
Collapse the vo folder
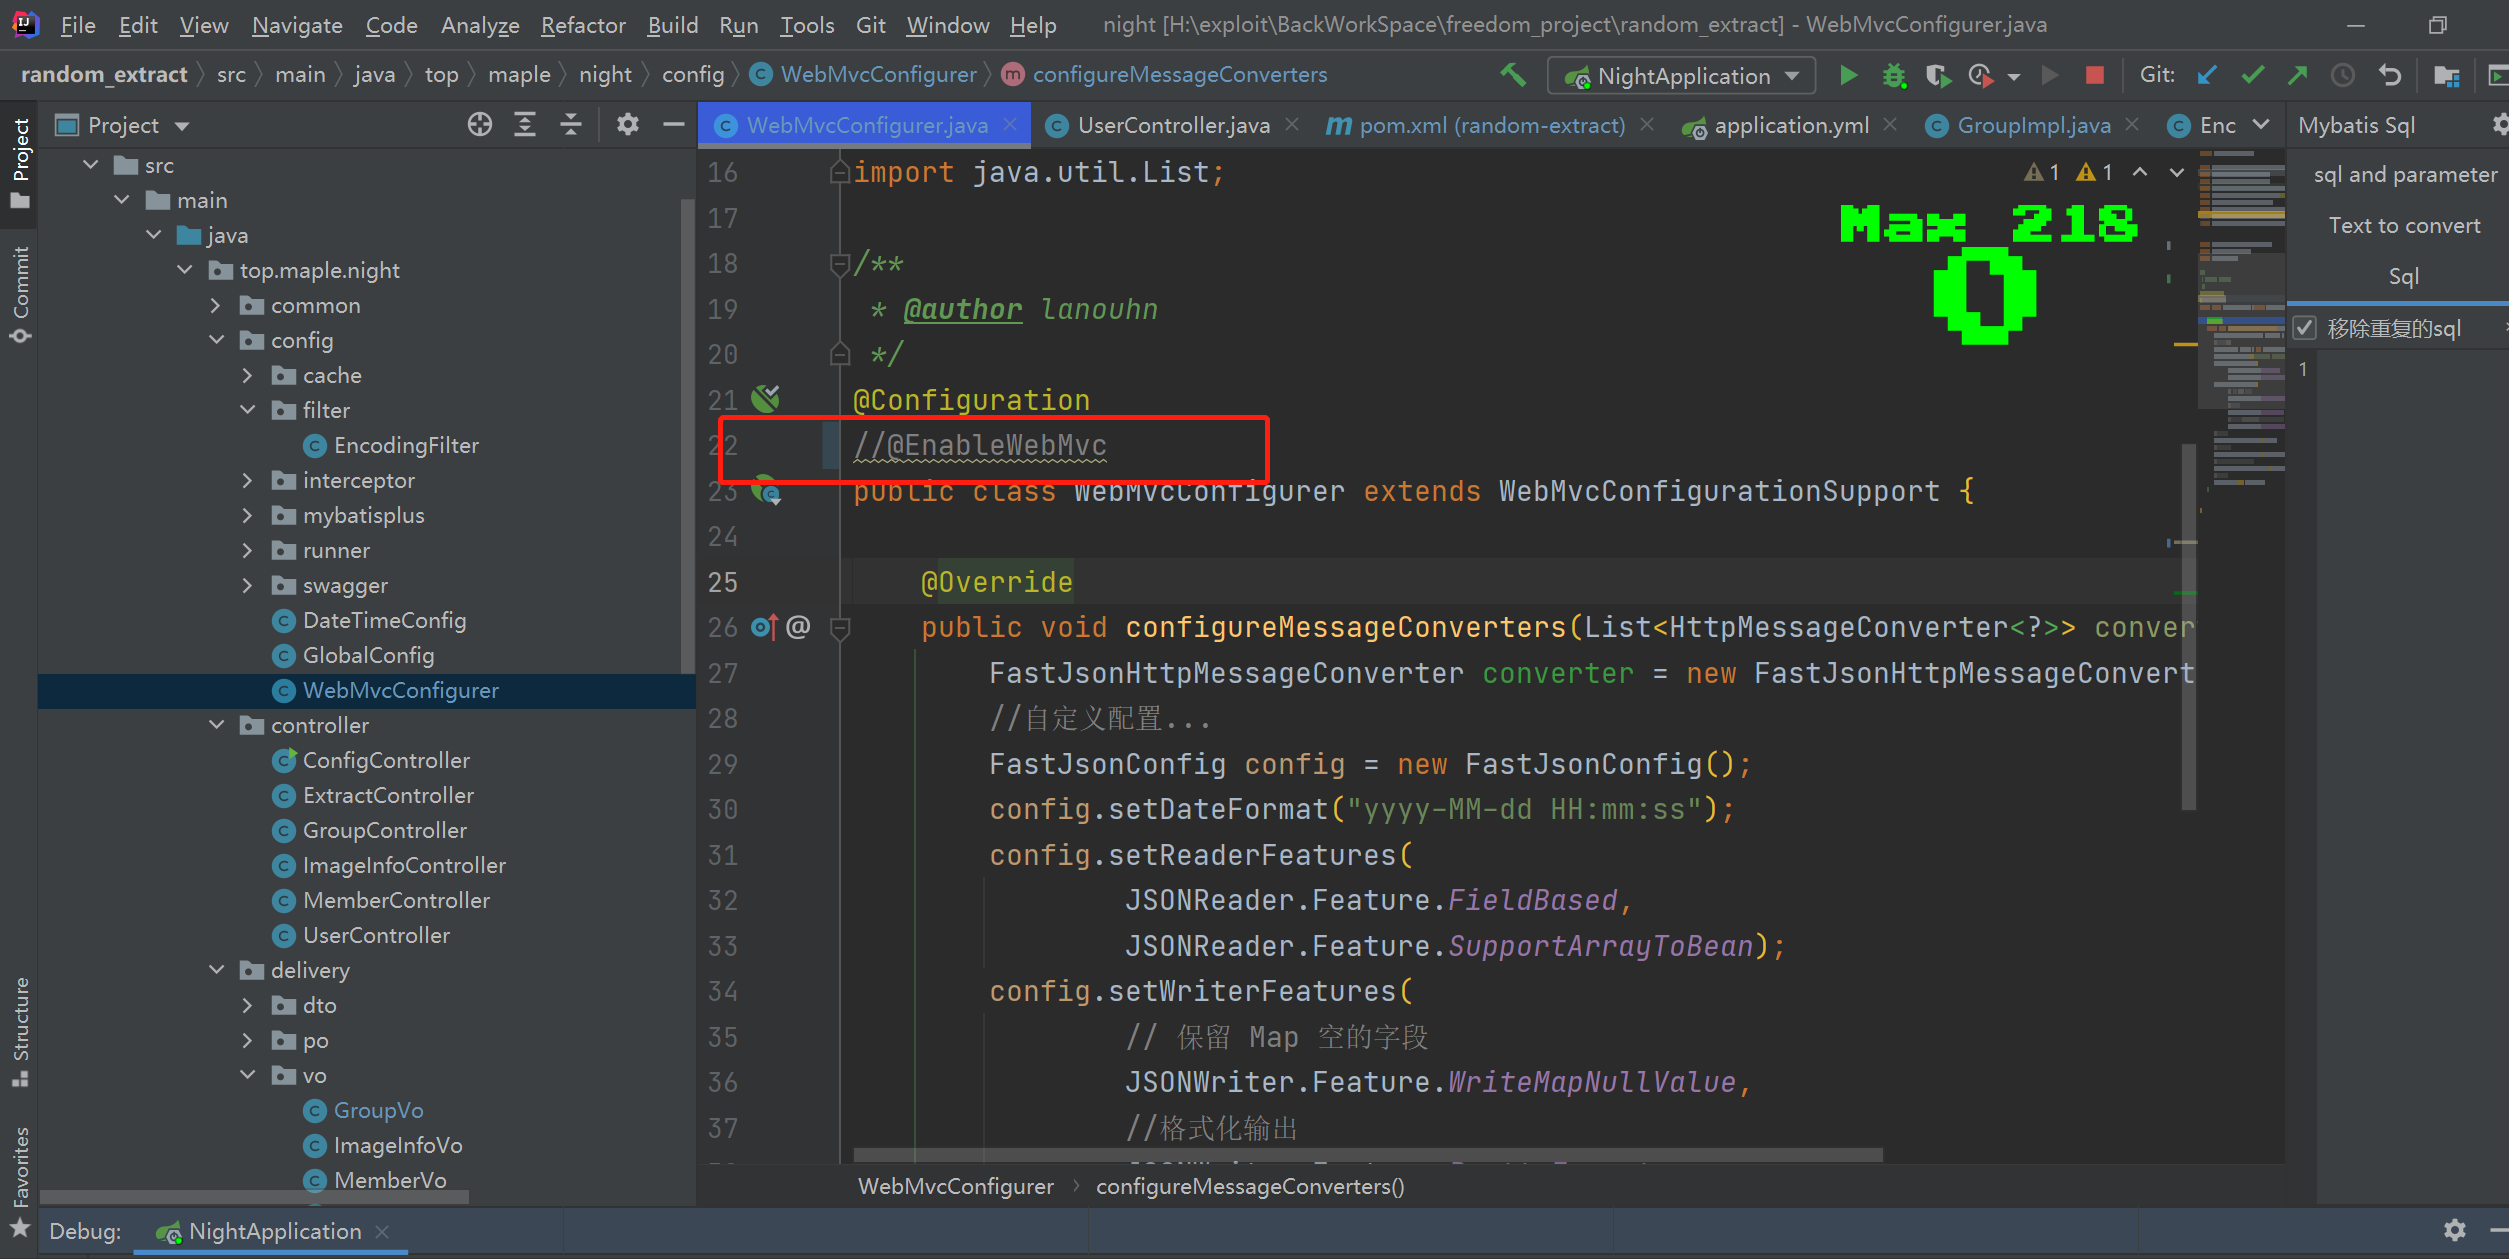247,1075
